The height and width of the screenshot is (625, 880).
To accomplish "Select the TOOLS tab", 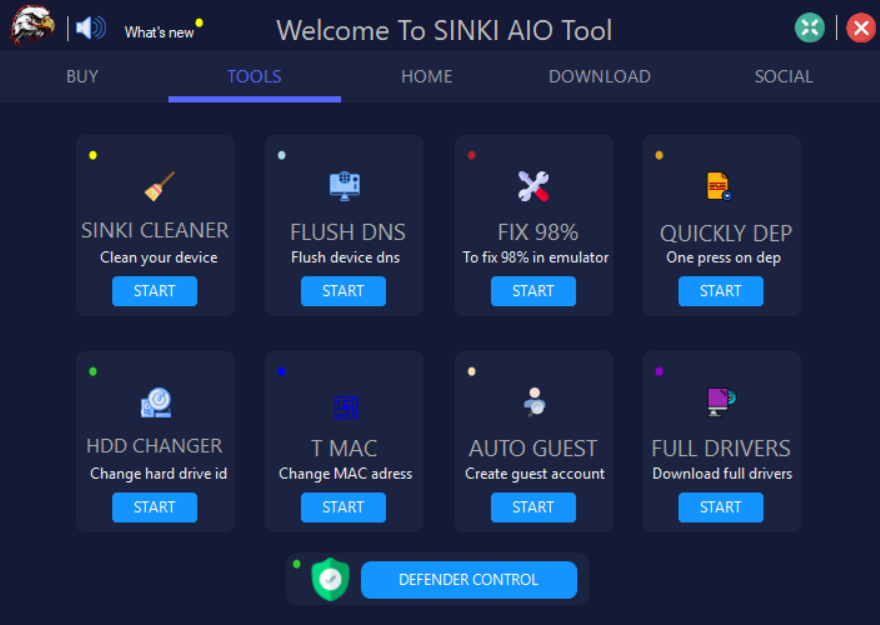I will pos(254,76).
